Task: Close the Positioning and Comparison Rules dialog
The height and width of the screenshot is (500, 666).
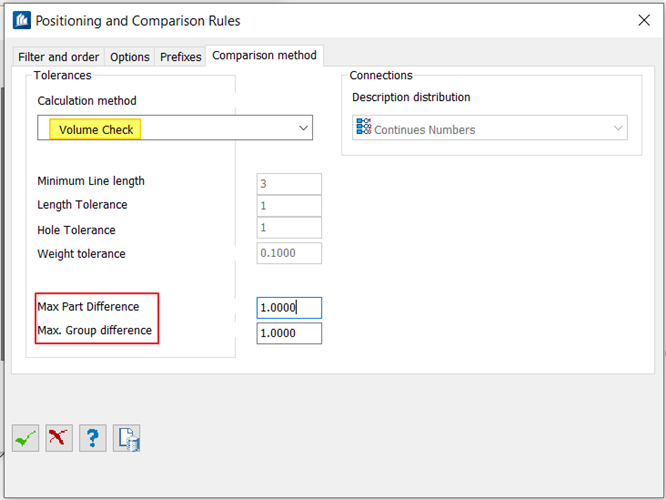Action: (645, 20)
